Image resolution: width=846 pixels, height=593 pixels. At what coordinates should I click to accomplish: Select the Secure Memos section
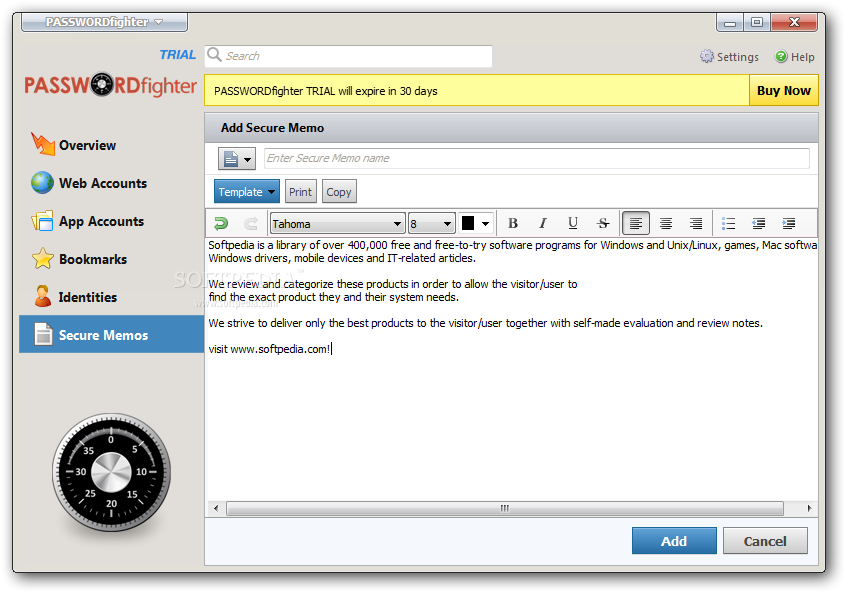111,335
